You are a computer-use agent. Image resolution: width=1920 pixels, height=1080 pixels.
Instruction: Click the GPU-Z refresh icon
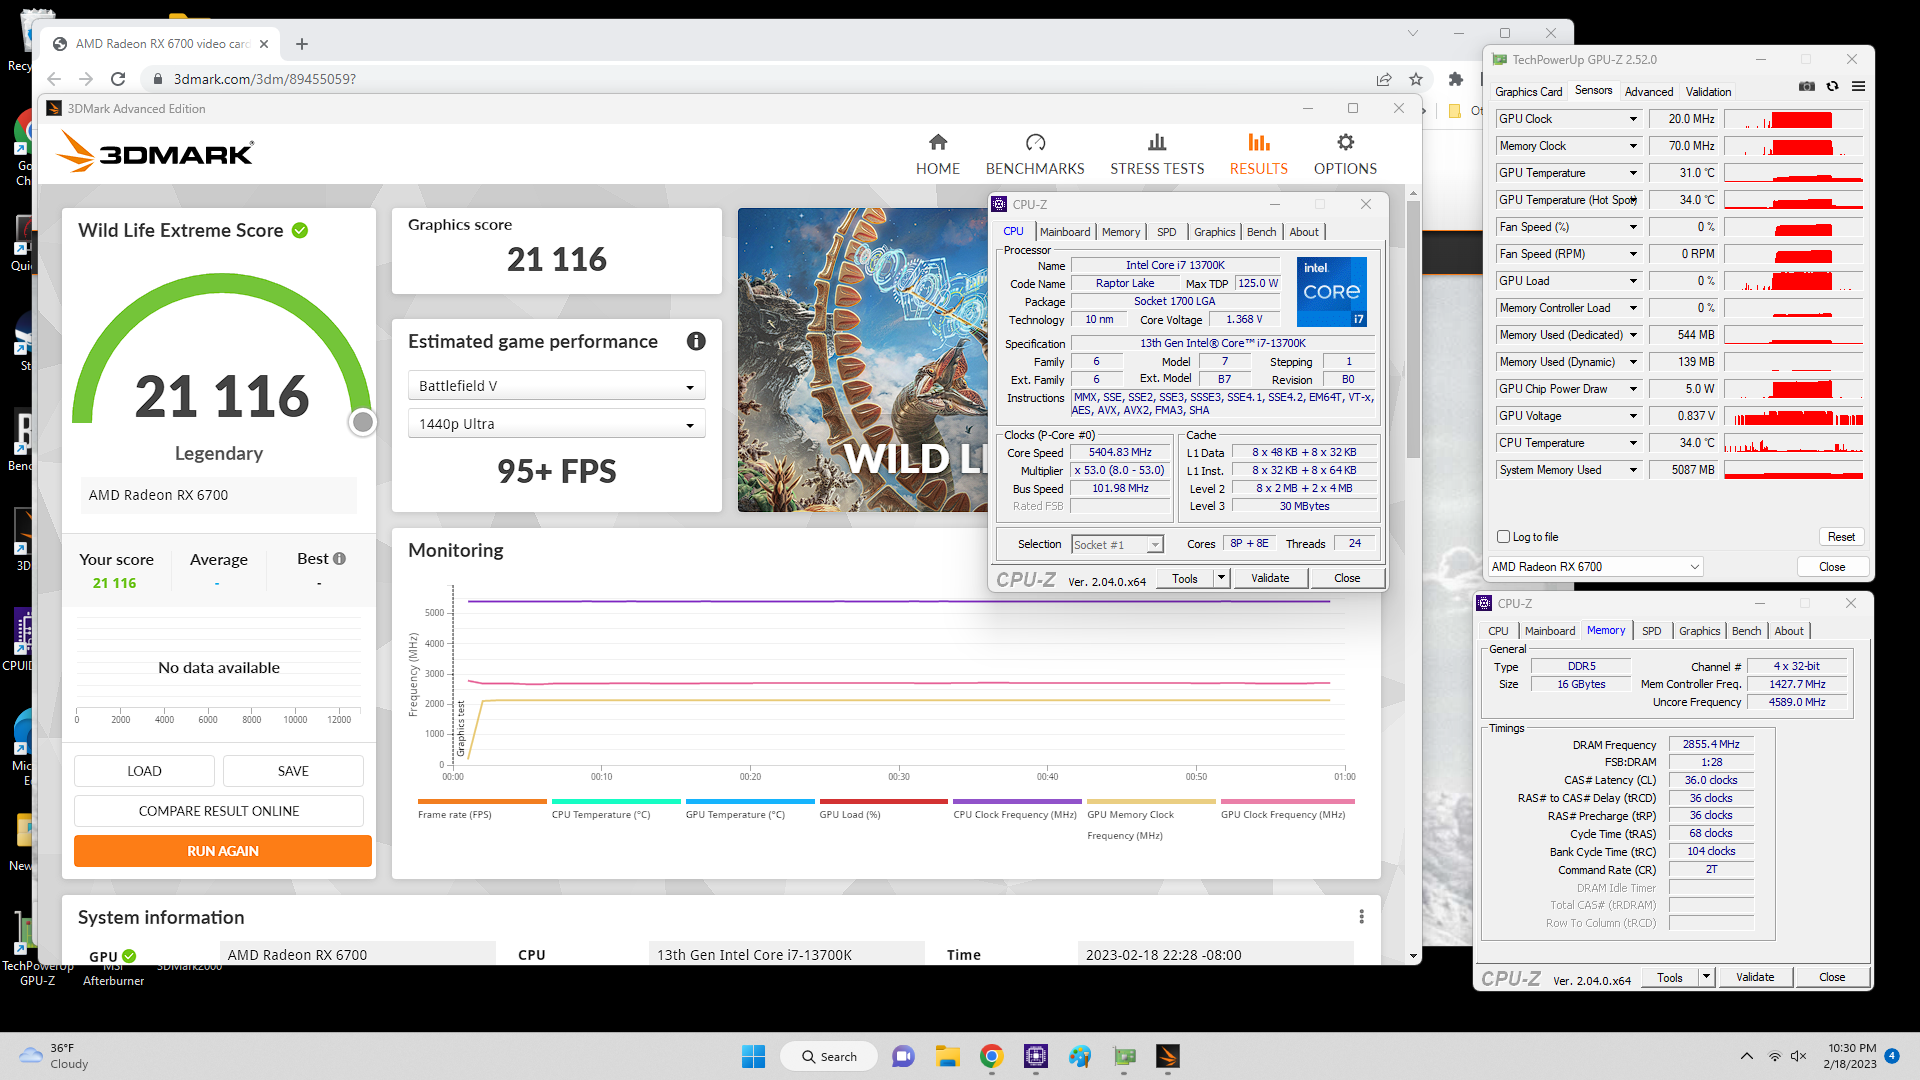tap(1832, 87)
